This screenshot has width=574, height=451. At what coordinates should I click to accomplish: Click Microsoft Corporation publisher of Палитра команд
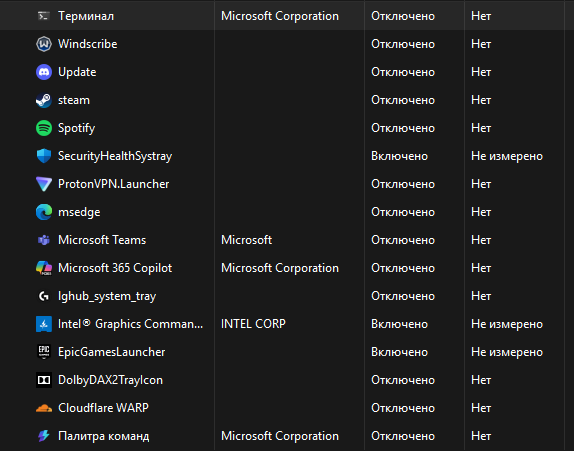pyautogui.click(x=280, y=436)
